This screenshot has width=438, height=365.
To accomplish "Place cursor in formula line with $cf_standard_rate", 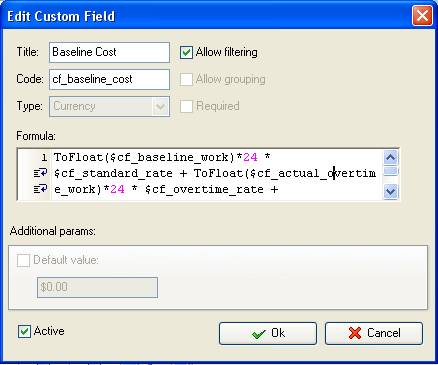I will click(215, 173).
